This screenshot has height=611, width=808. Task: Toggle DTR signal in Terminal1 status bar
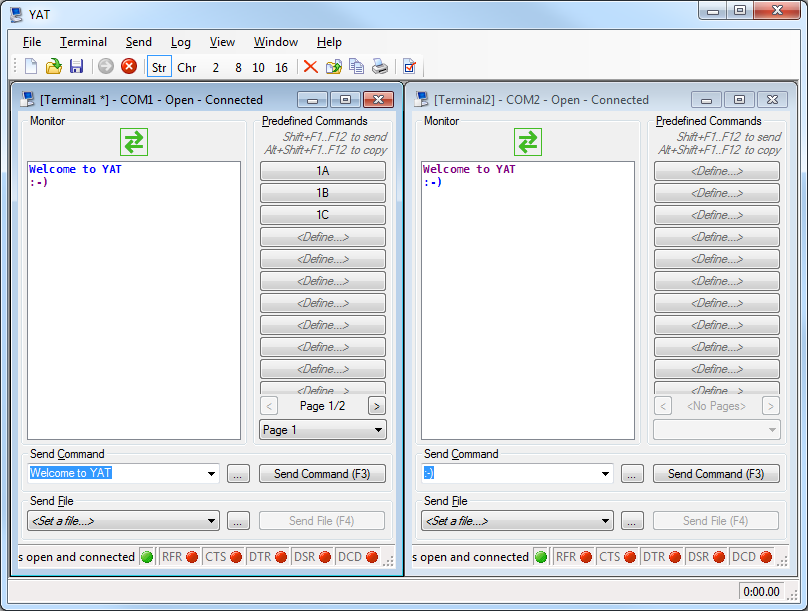point(268,557)
